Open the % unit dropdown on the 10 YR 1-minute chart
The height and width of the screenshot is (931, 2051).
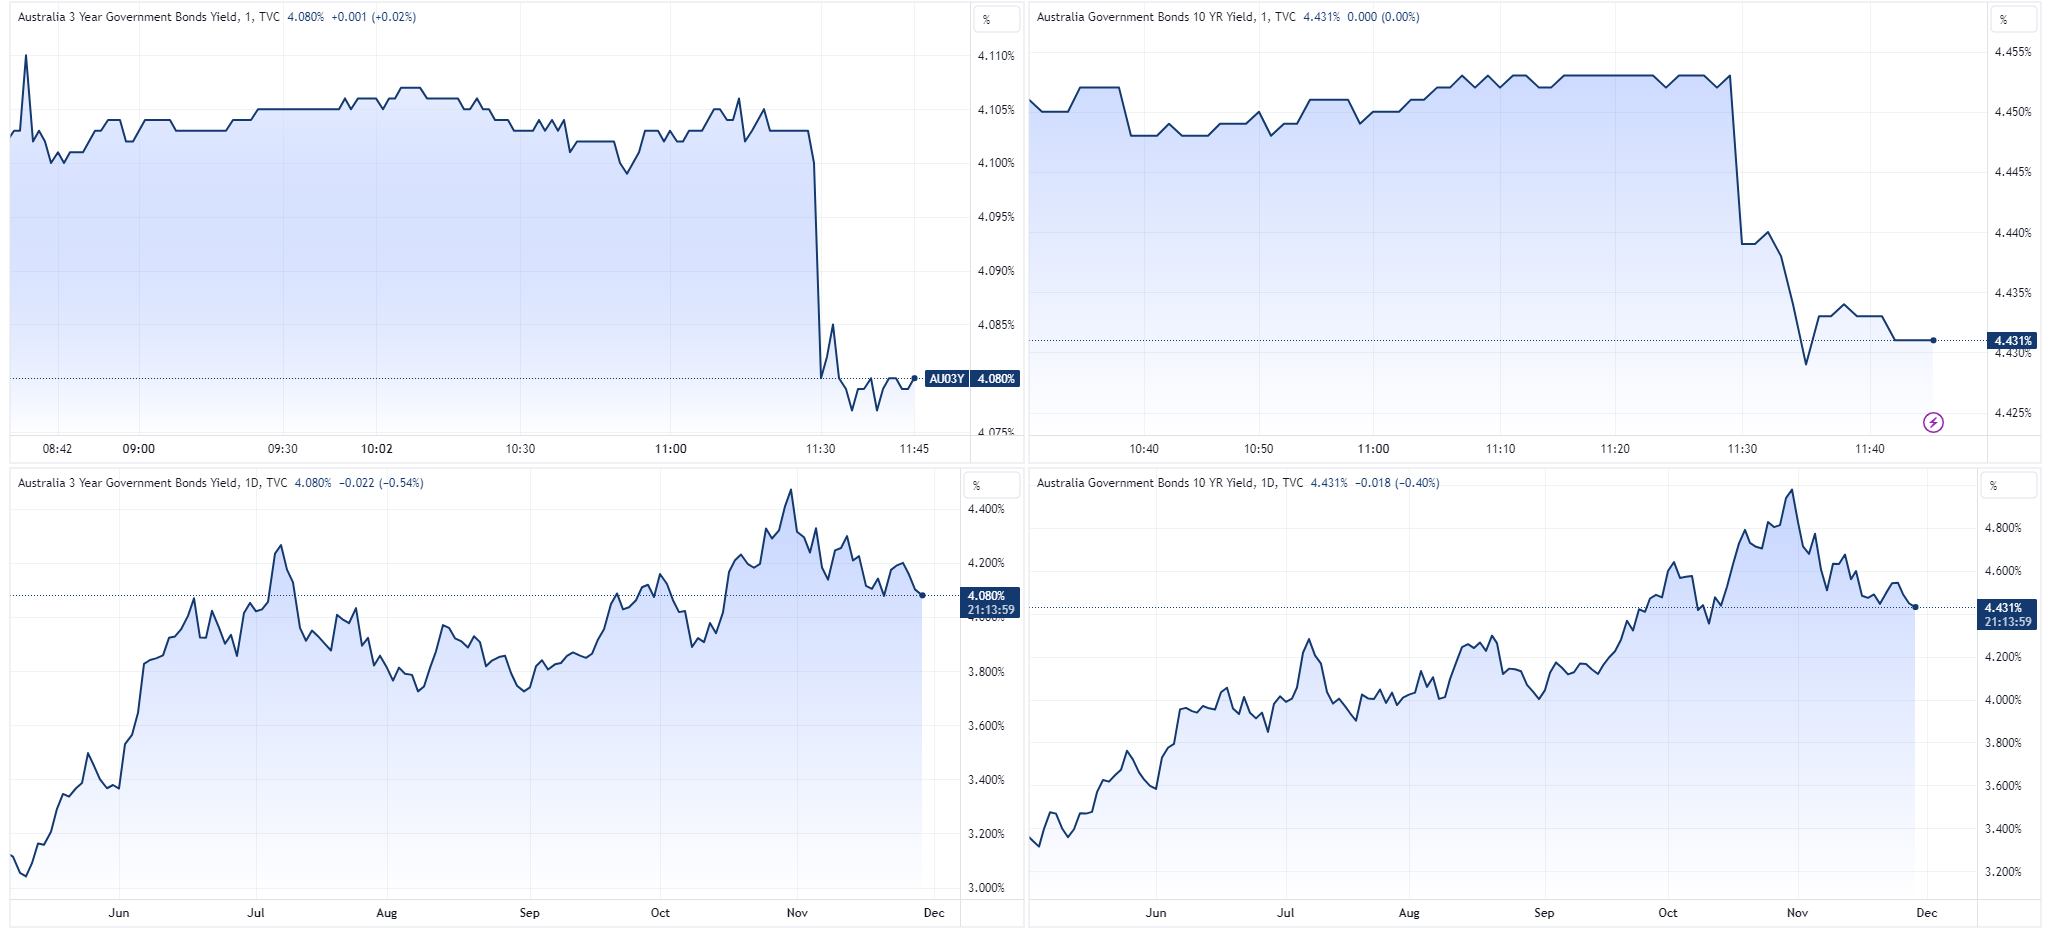pyautogui.click(x=2012, y=19)
